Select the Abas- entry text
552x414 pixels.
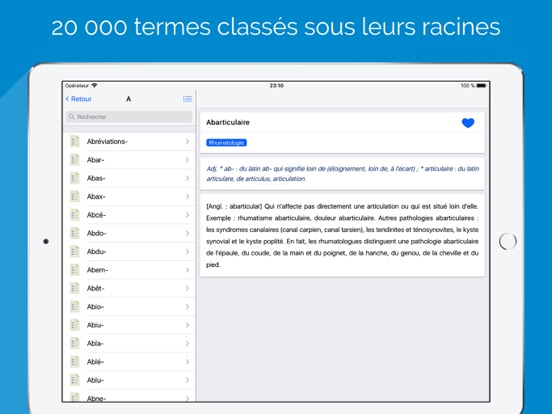[x=96, y=178]
